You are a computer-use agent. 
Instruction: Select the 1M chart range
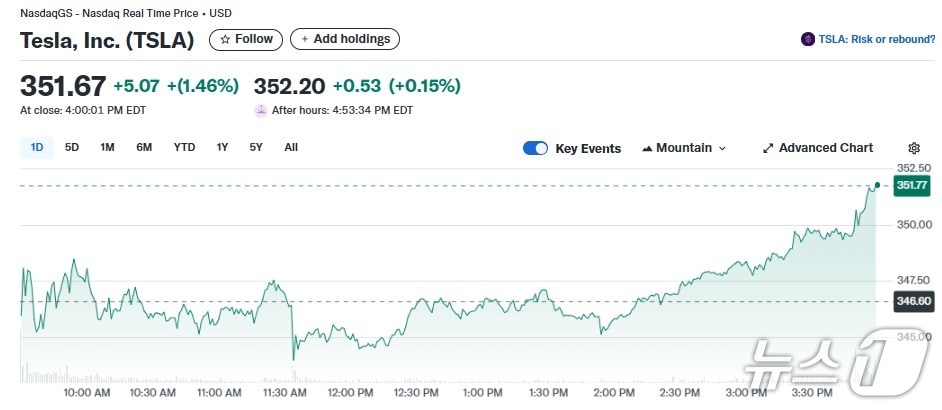(x=107, y=147)
